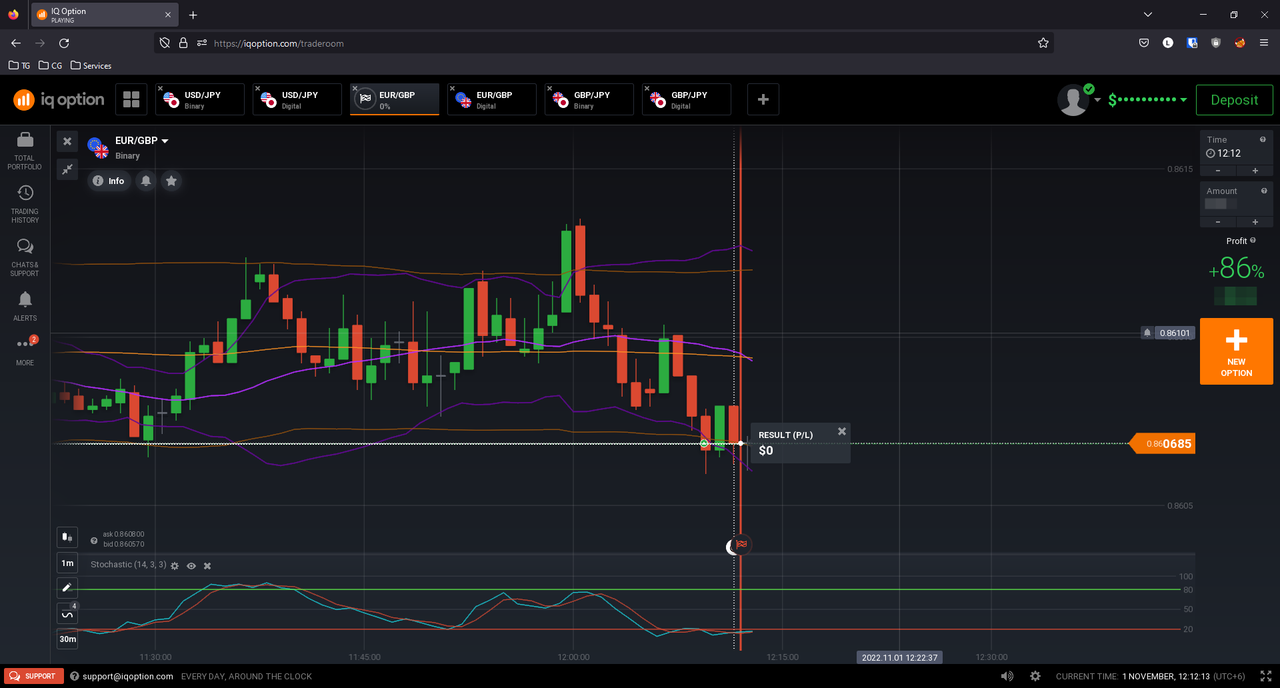Toggle sound speaker icon in footer
This screenshot has width=1280, height=688.
click(x=1006, y=677)
